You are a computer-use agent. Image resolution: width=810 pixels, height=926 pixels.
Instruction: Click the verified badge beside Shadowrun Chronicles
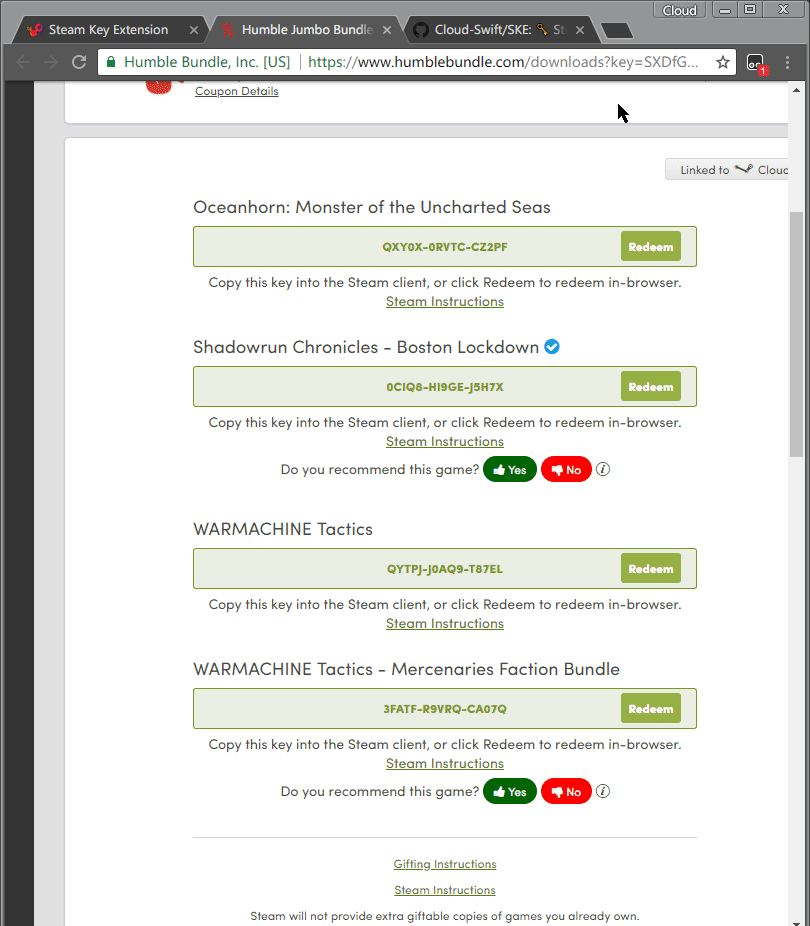pyautogui.click(x=552, y=347)
